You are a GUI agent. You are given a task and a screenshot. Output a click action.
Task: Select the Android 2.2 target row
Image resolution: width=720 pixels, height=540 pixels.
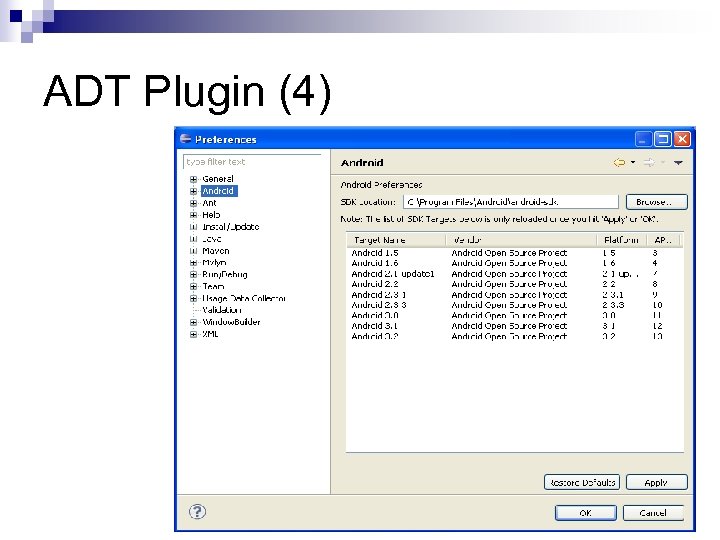coord(515,284)
